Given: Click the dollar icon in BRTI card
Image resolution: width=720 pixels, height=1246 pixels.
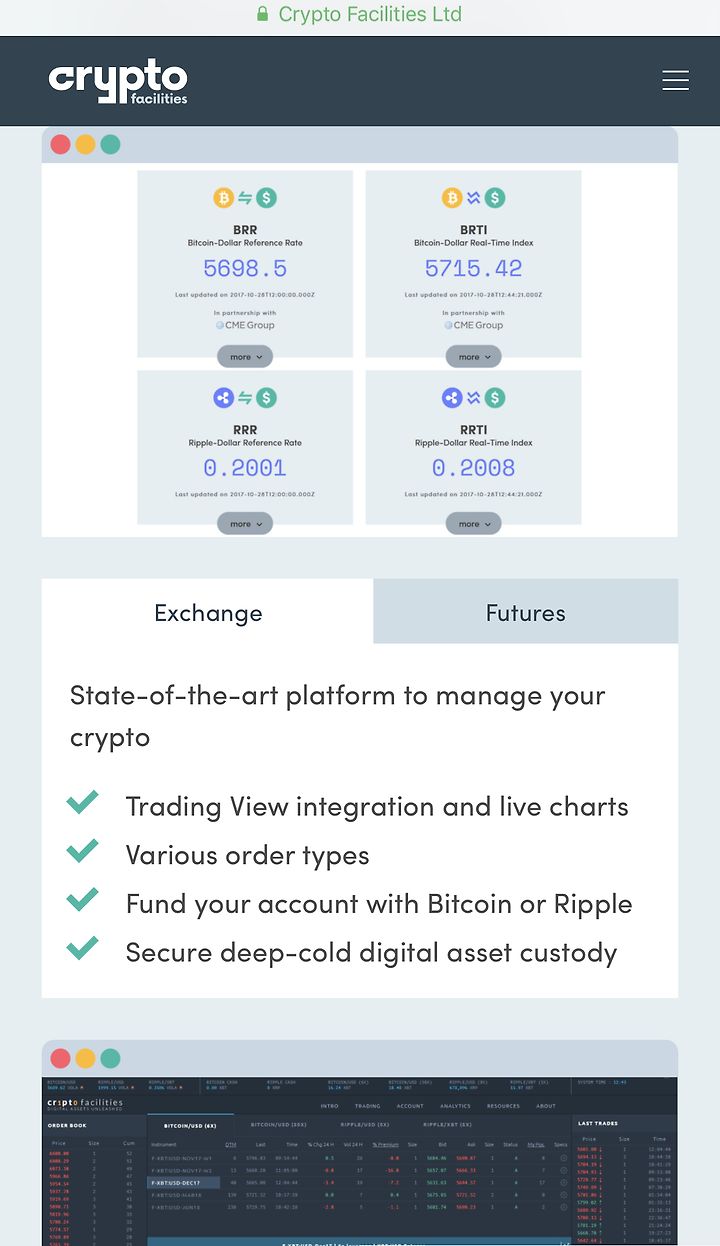Looking at the screenshot, I should click(495, 198).
